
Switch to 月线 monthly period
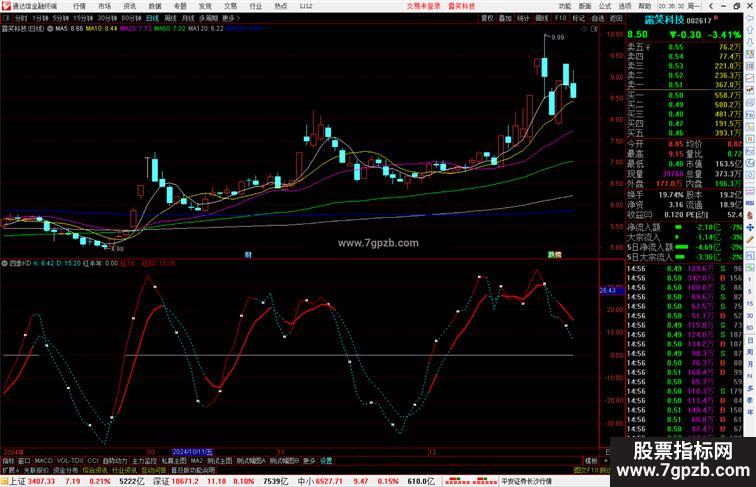coord(188,18)
